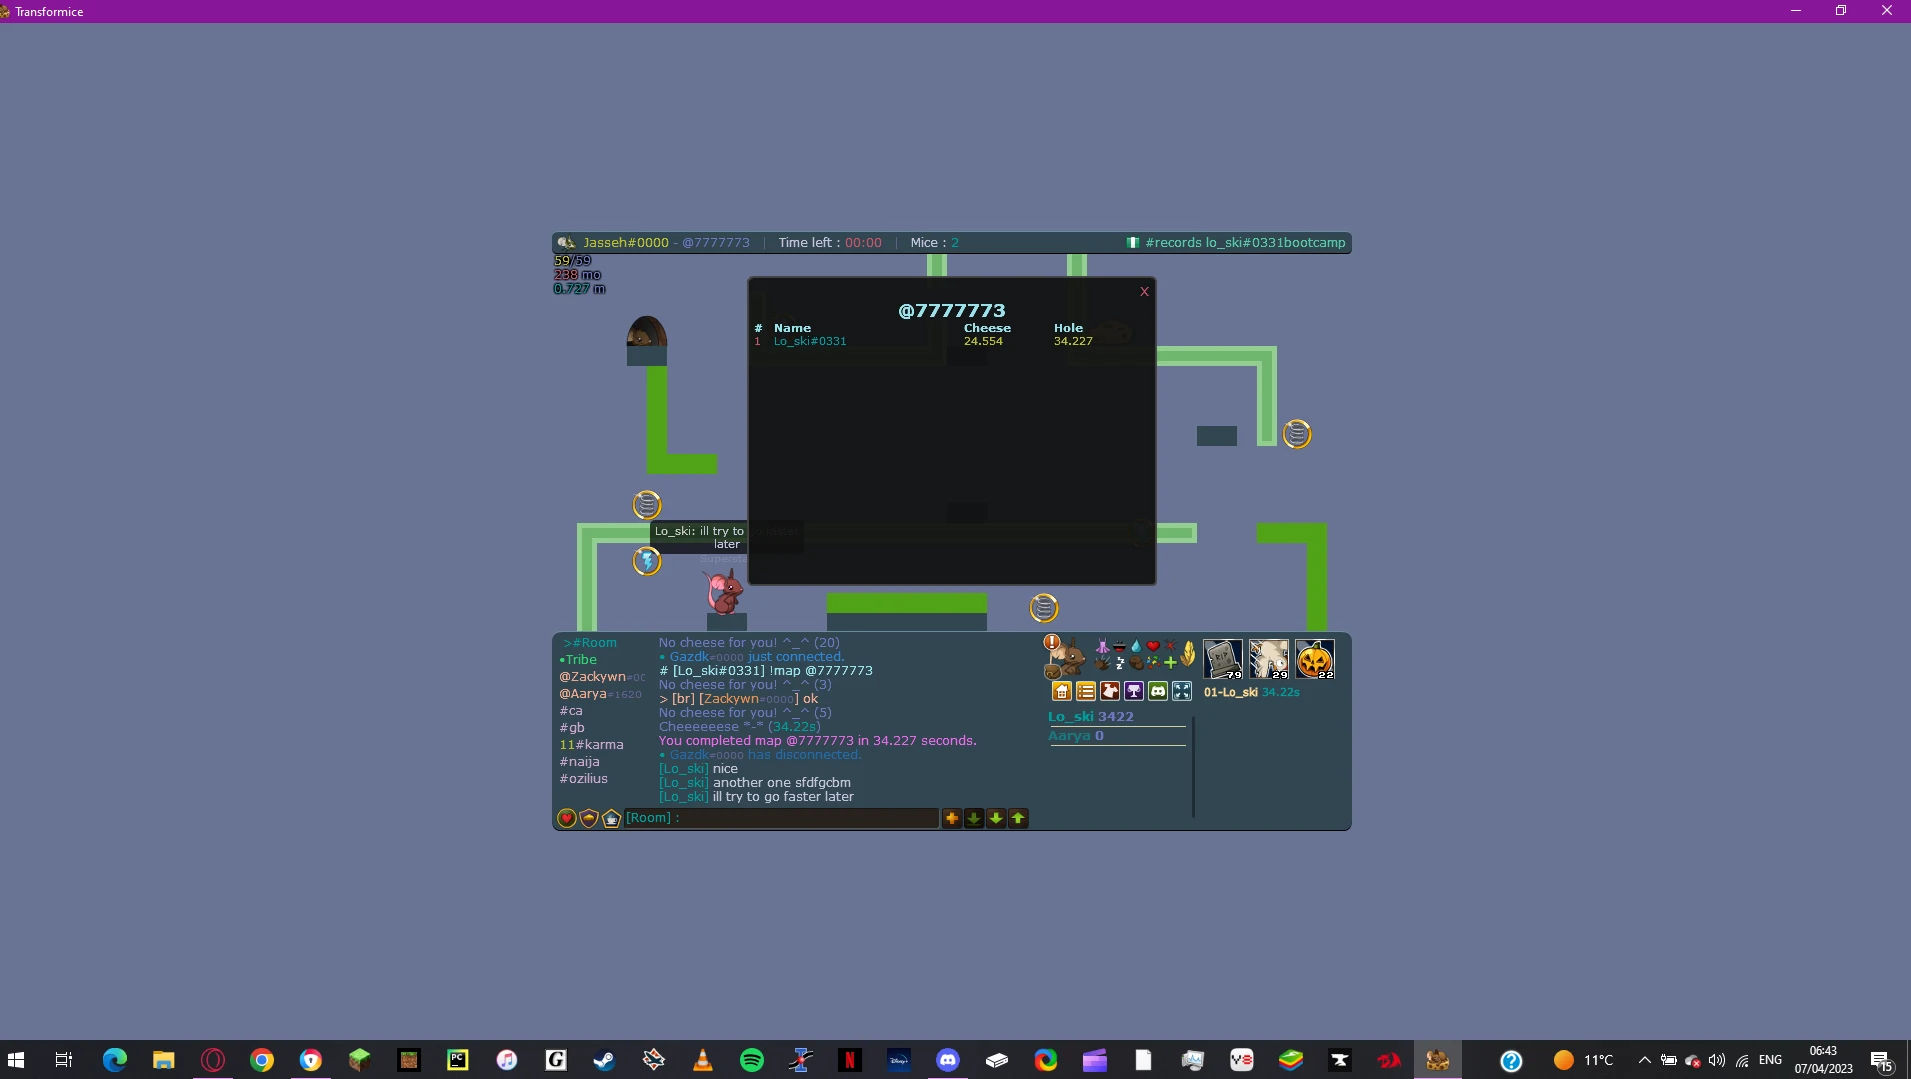Open Steam from the taskbar
Image resolution: width=1911 pixels, height=1079 pixels.
pos(605,1060)
